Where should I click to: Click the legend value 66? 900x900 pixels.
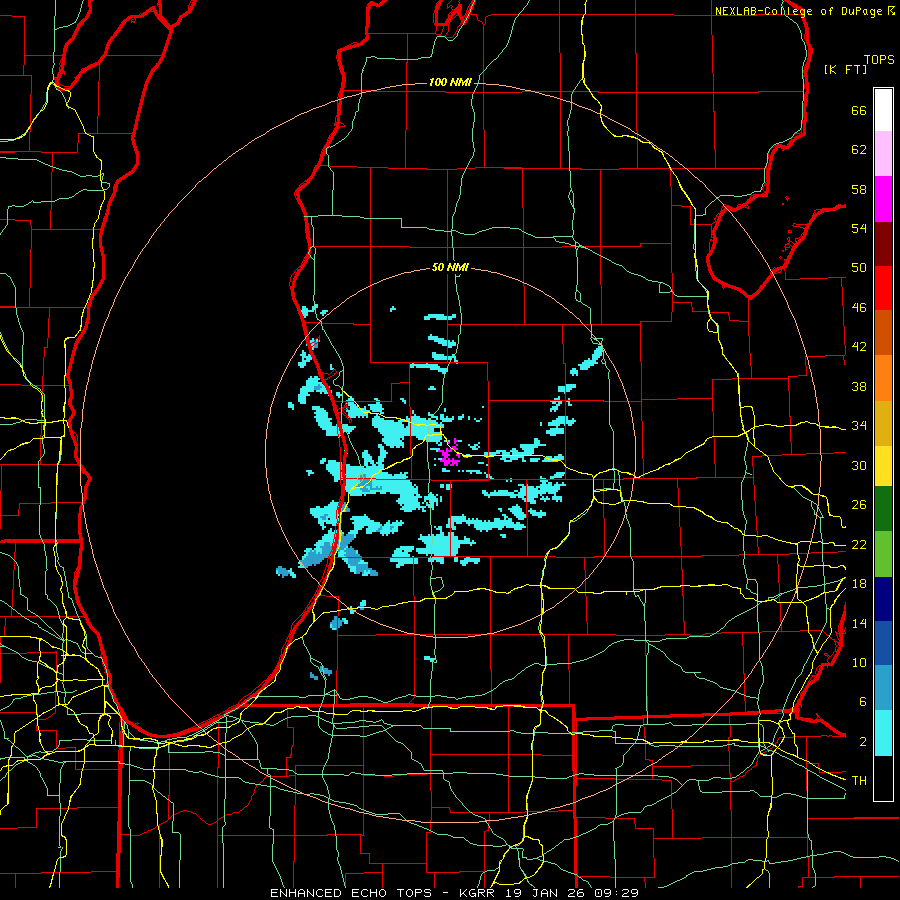coord(859,110)
